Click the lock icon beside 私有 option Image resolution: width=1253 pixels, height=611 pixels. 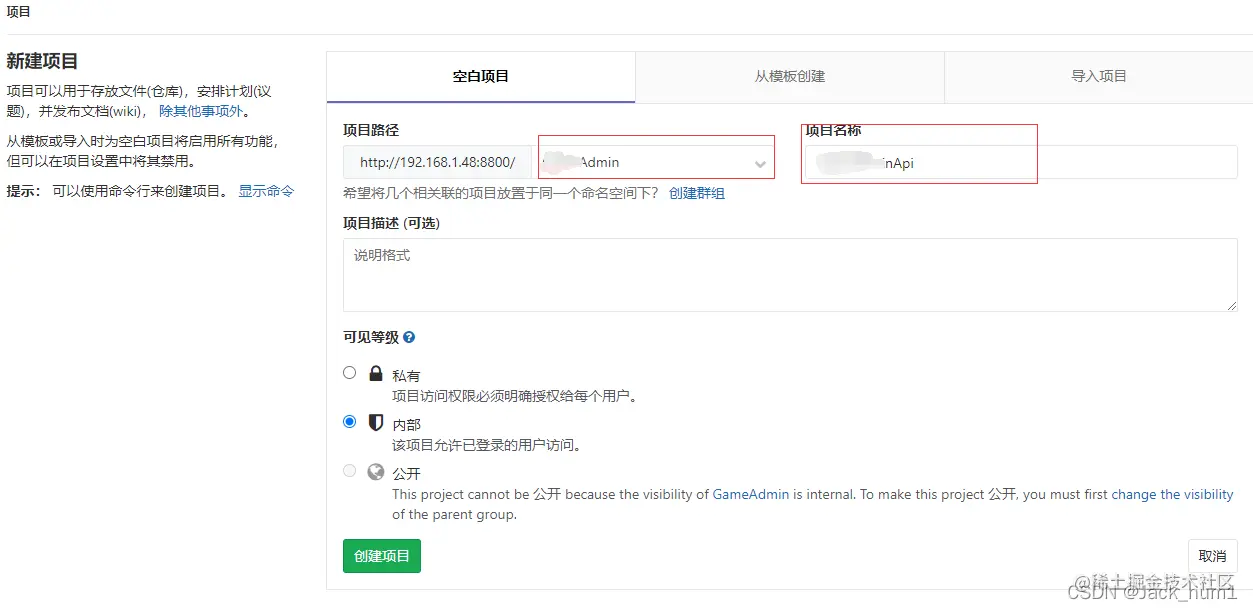(x=375, y=372)
